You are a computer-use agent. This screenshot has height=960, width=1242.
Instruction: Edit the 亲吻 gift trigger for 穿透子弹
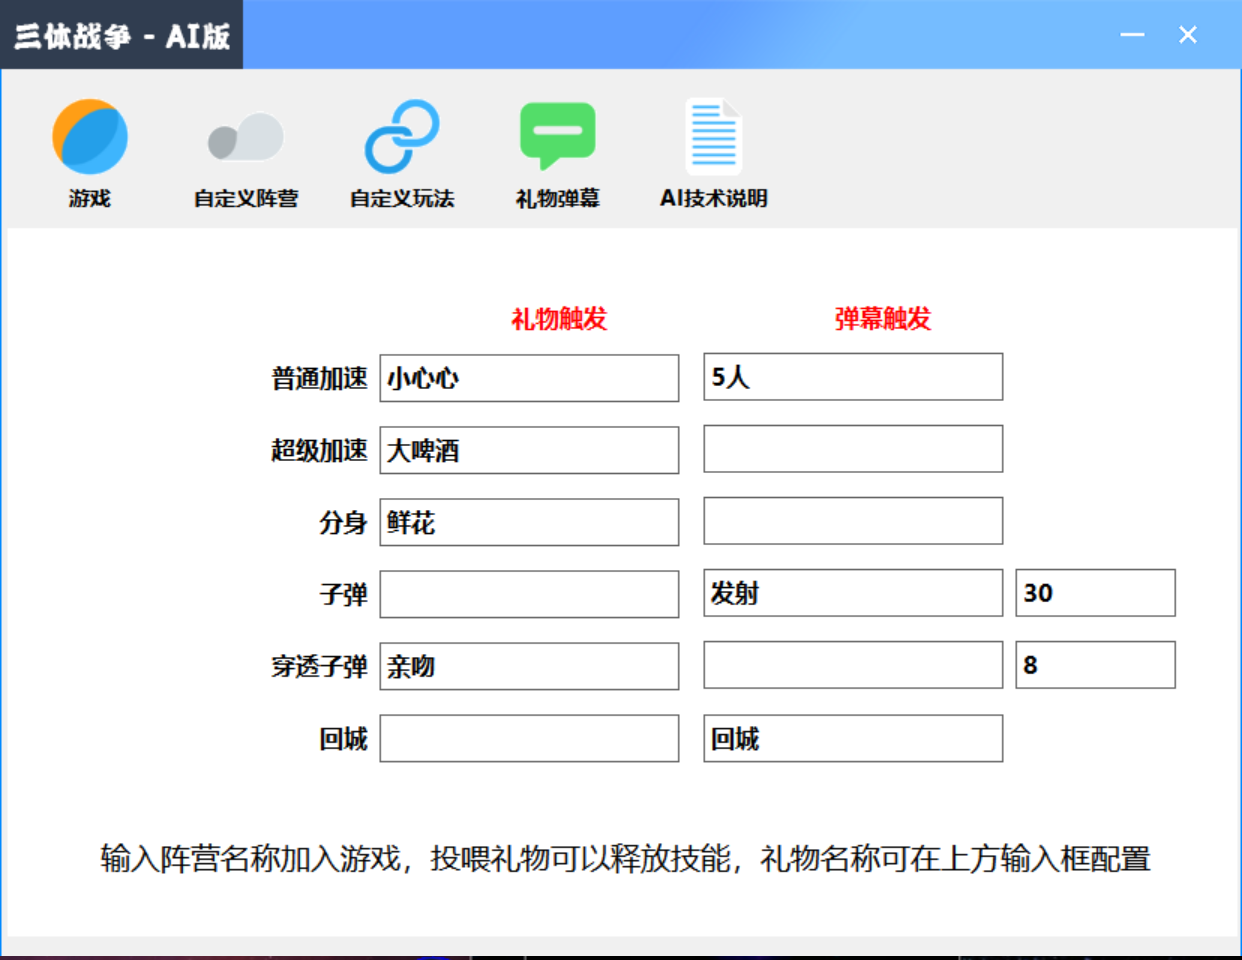[530, 665]
